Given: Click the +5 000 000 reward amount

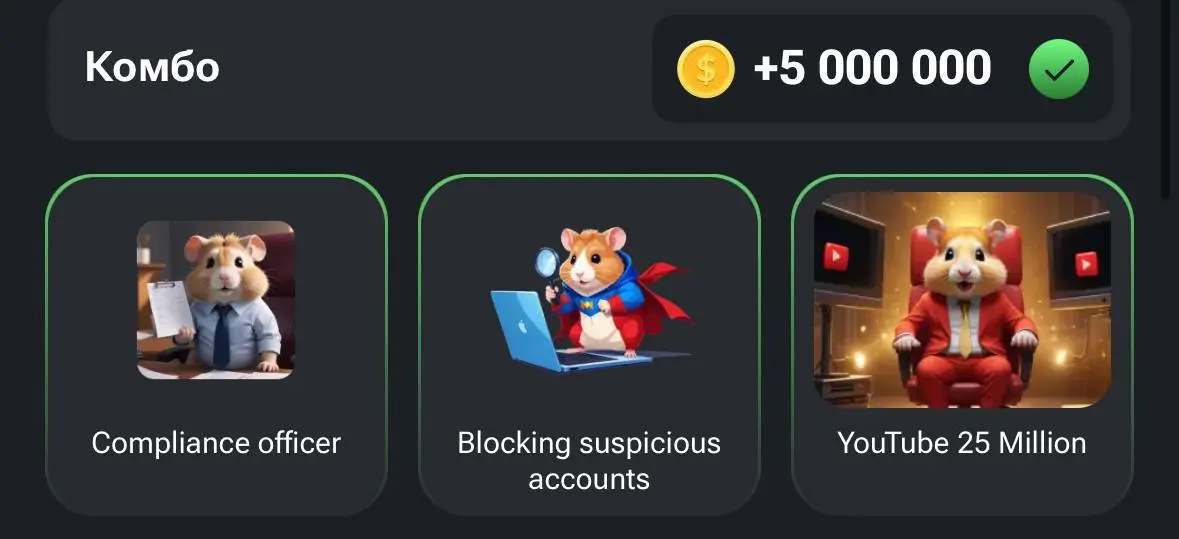Looking at the screenshot, I should tap(872, 68).
